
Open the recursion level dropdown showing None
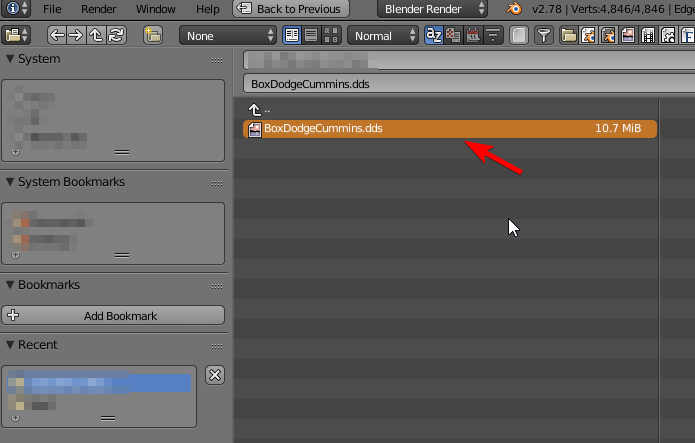tap(228, 35)
